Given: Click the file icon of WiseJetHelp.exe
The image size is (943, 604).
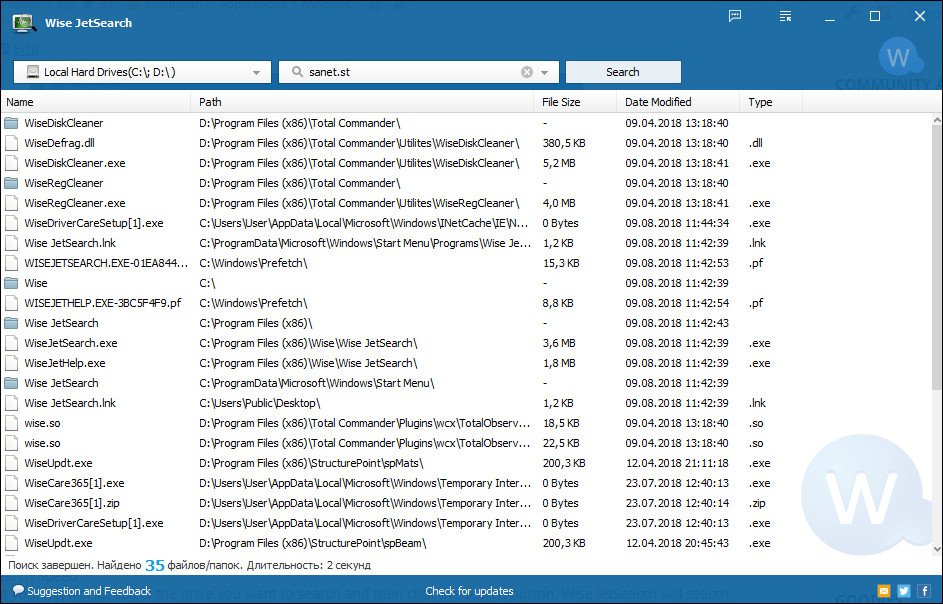Looking at the screenshot, I should [x=11, y=363].
